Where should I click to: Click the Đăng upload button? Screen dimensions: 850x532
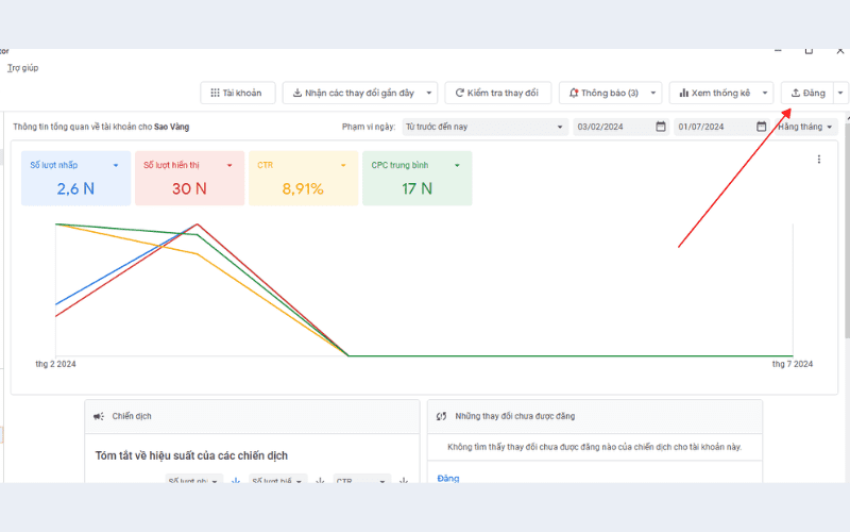(807, 93)
